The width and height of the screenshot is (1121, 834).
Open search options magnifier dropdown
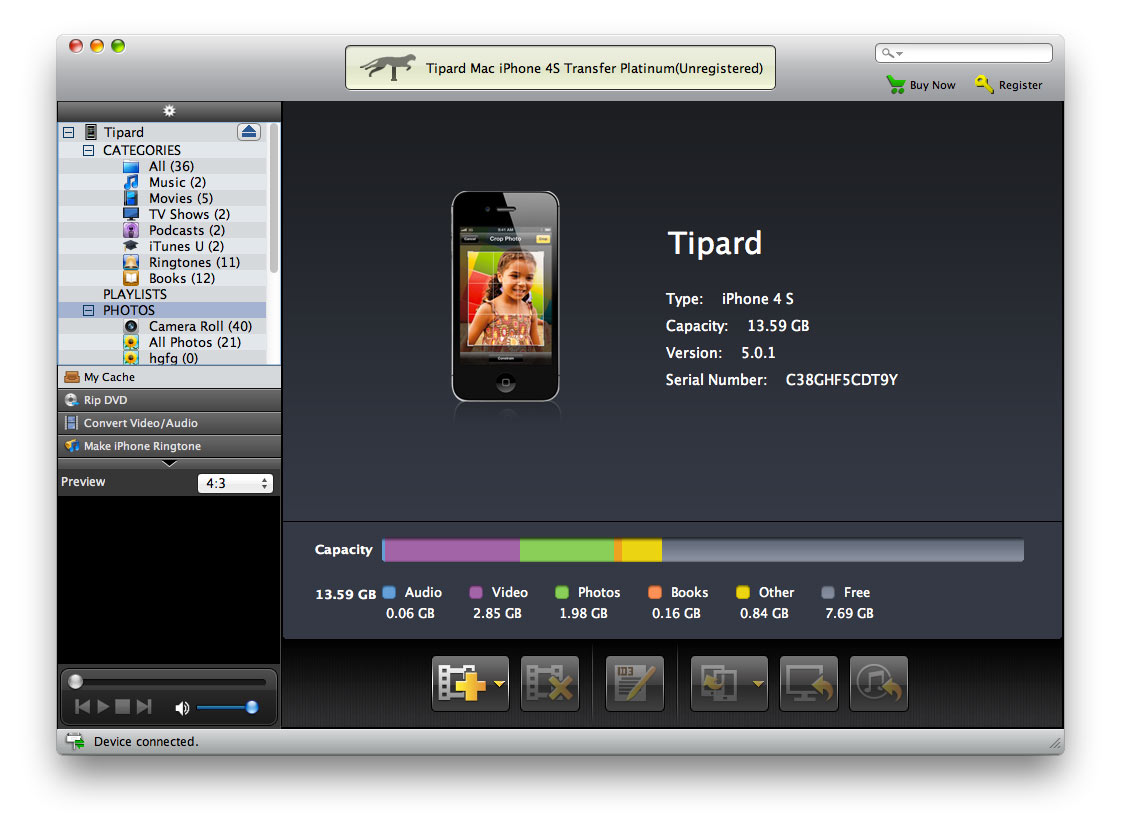pos(892,53)
